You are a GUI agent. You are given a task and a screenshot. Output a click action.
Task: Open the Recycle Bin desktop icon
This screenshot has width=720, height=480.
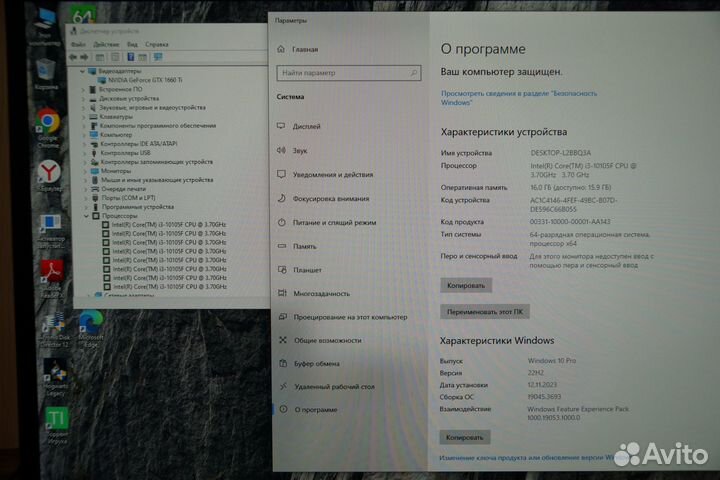pos(46,72)
